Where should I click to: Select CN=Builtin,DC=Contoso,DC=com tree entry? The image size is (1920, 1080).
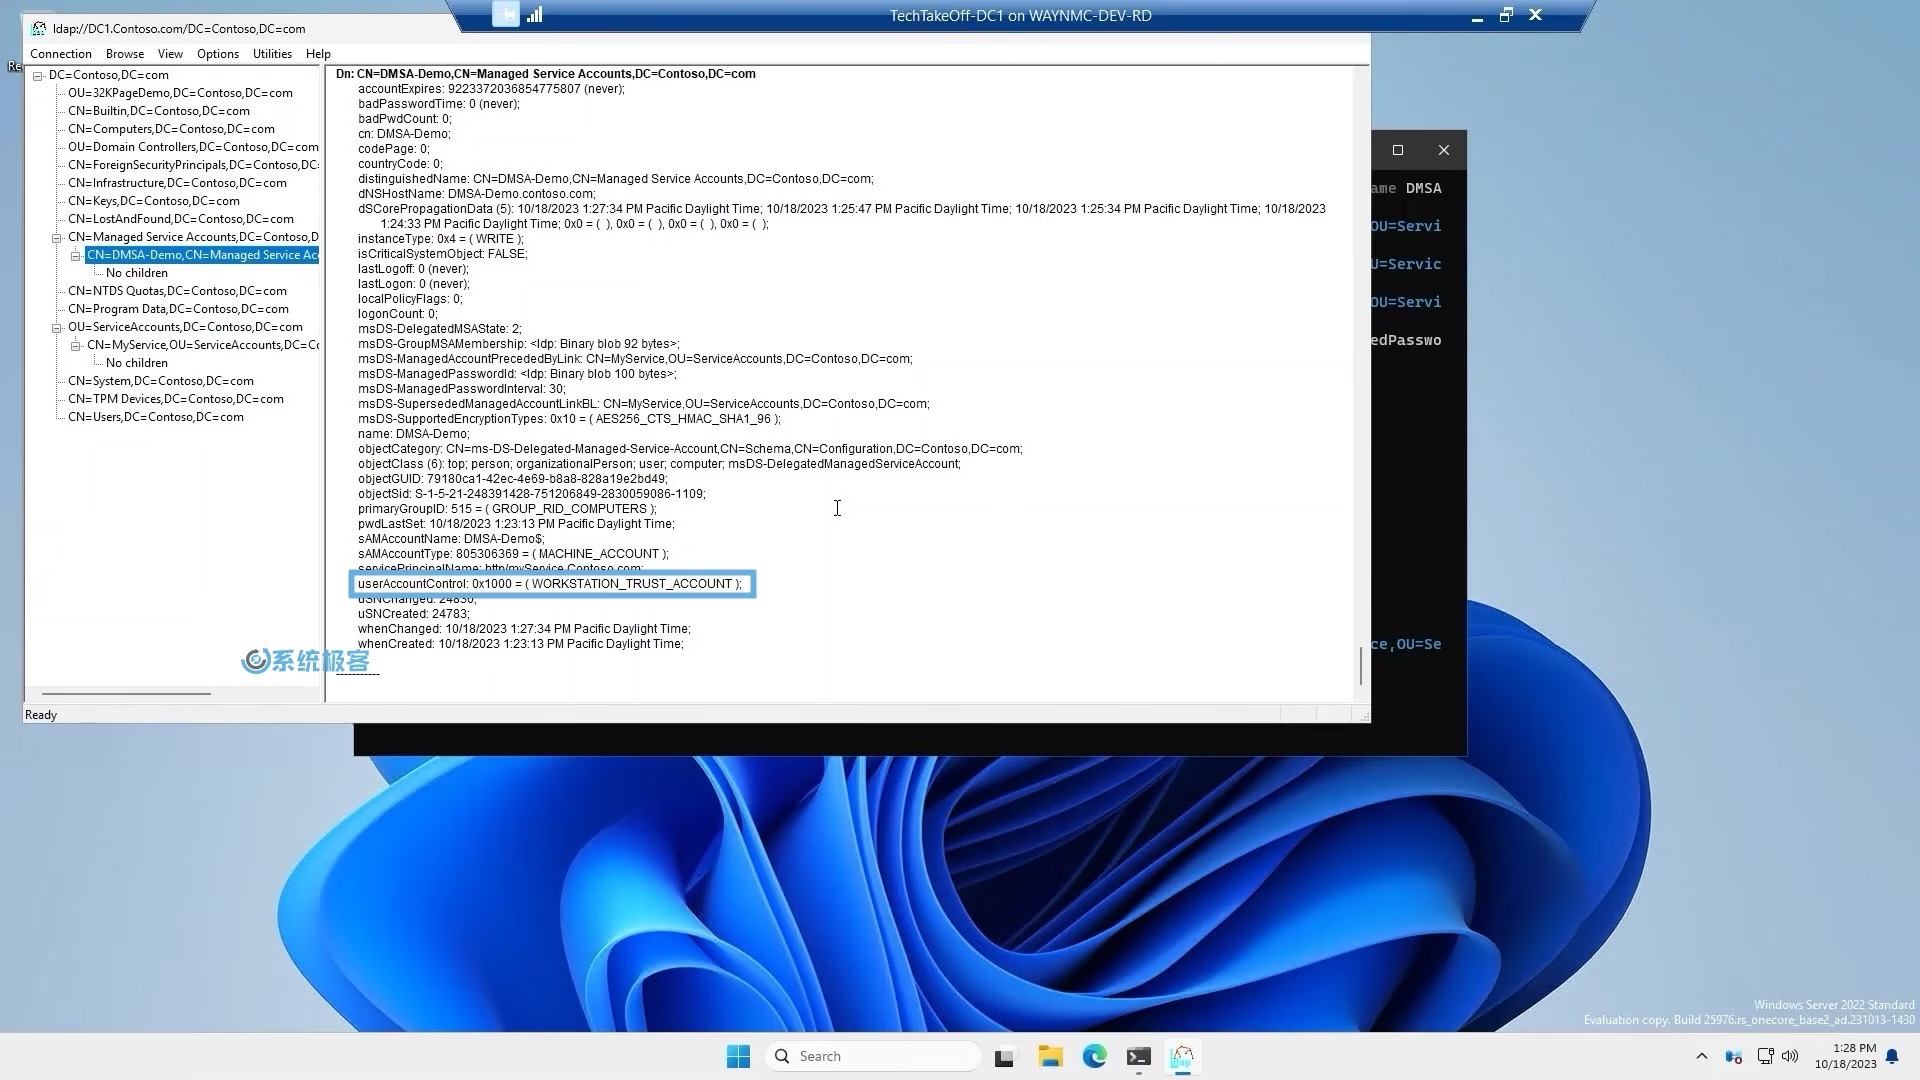tap(159, 111)
